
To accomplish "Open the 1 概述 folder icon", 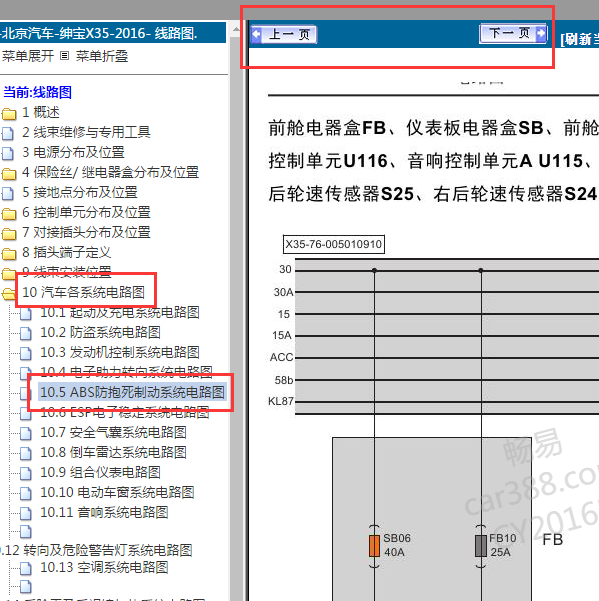I will (x=9, y=113).
